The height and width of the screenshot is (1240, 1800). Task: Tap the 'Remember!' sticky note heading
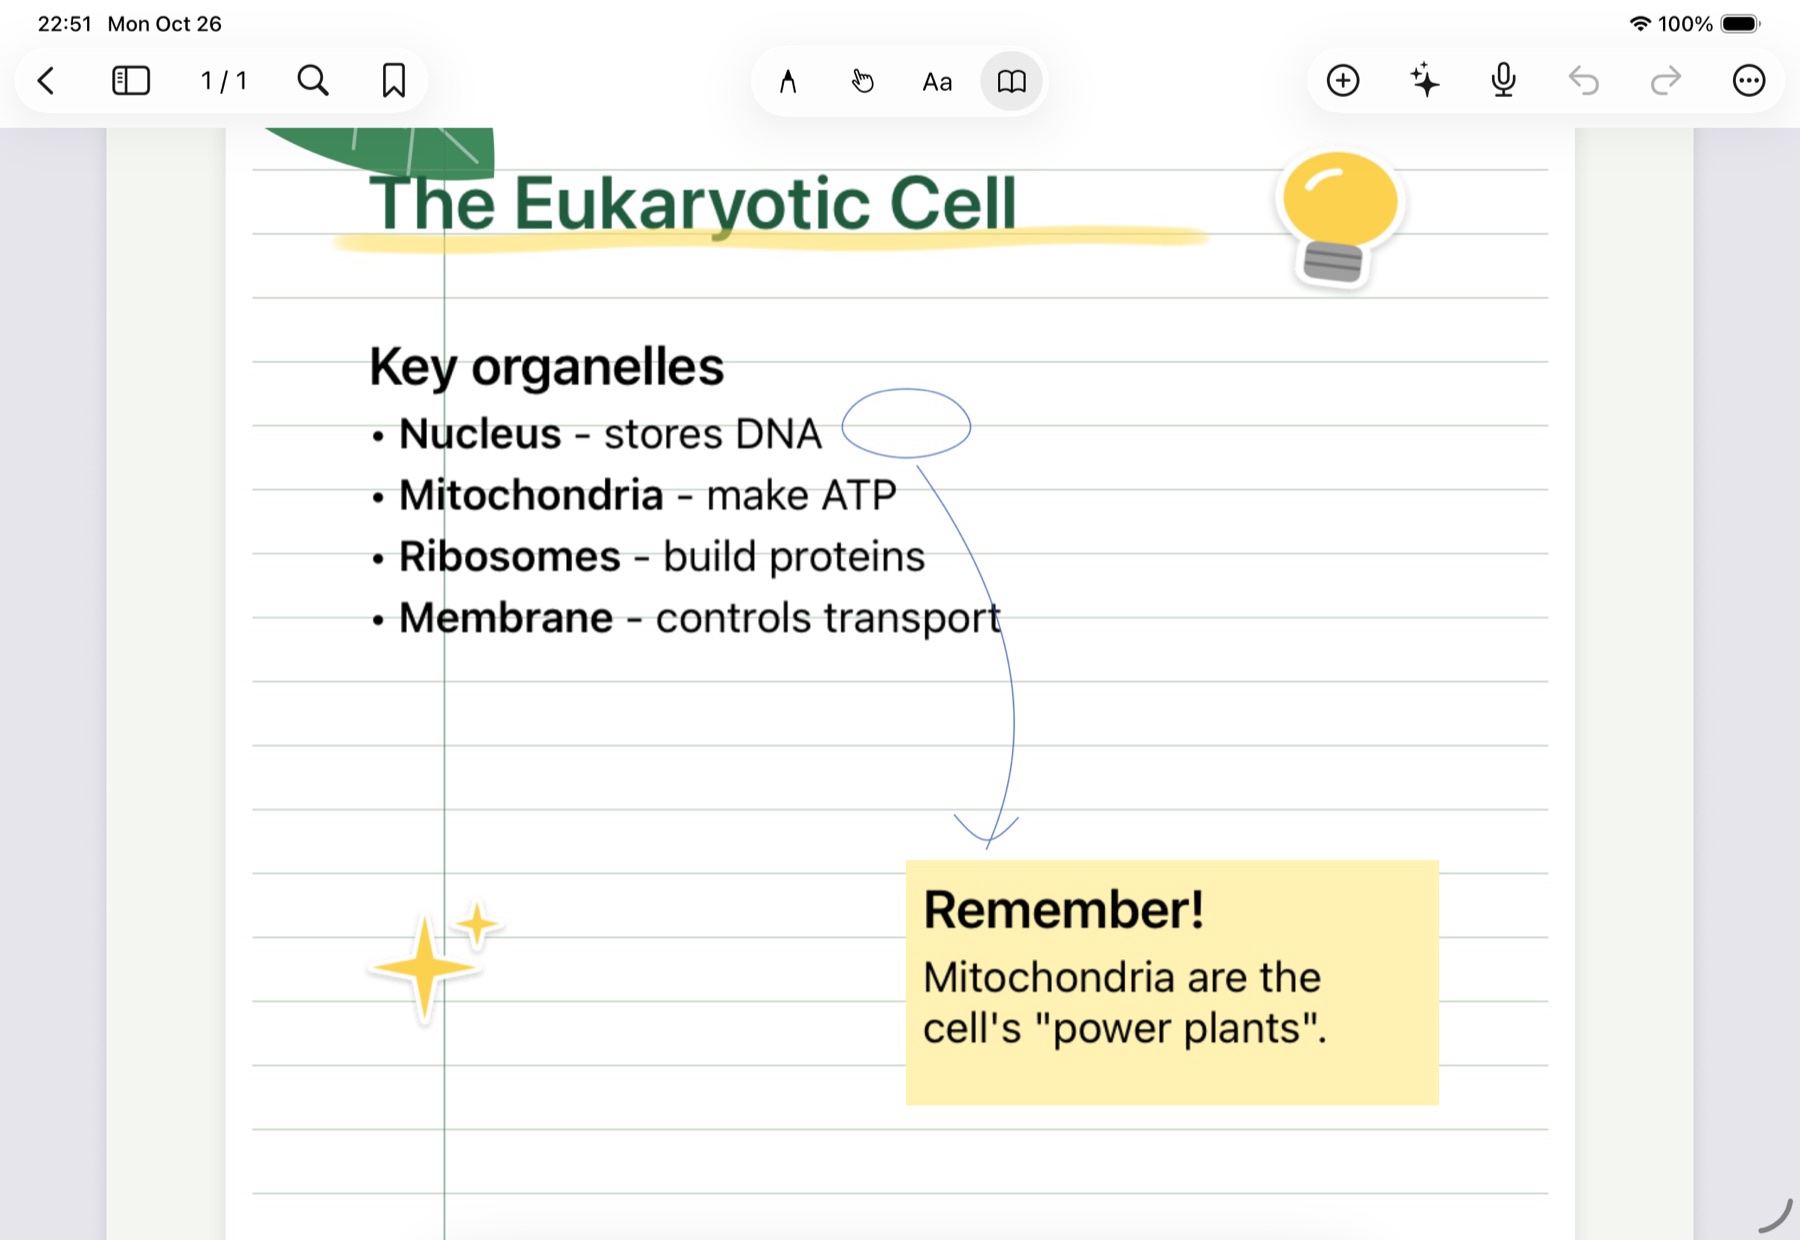(1063, 910)
